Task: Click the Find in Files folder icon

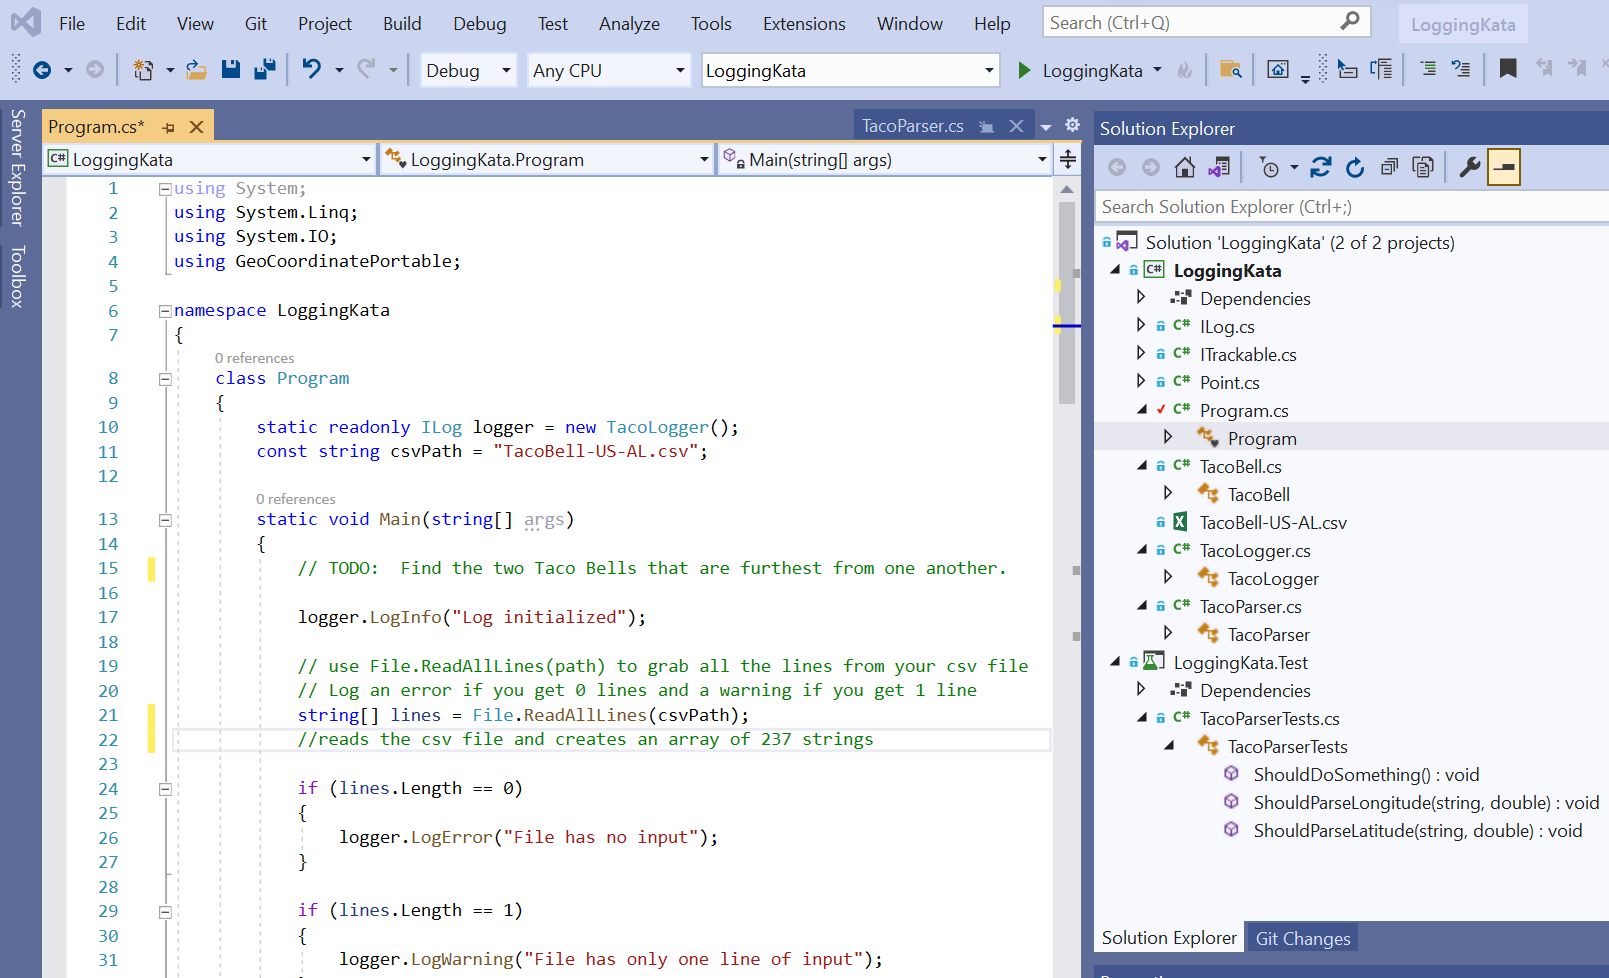Action: coord(1230,70)
